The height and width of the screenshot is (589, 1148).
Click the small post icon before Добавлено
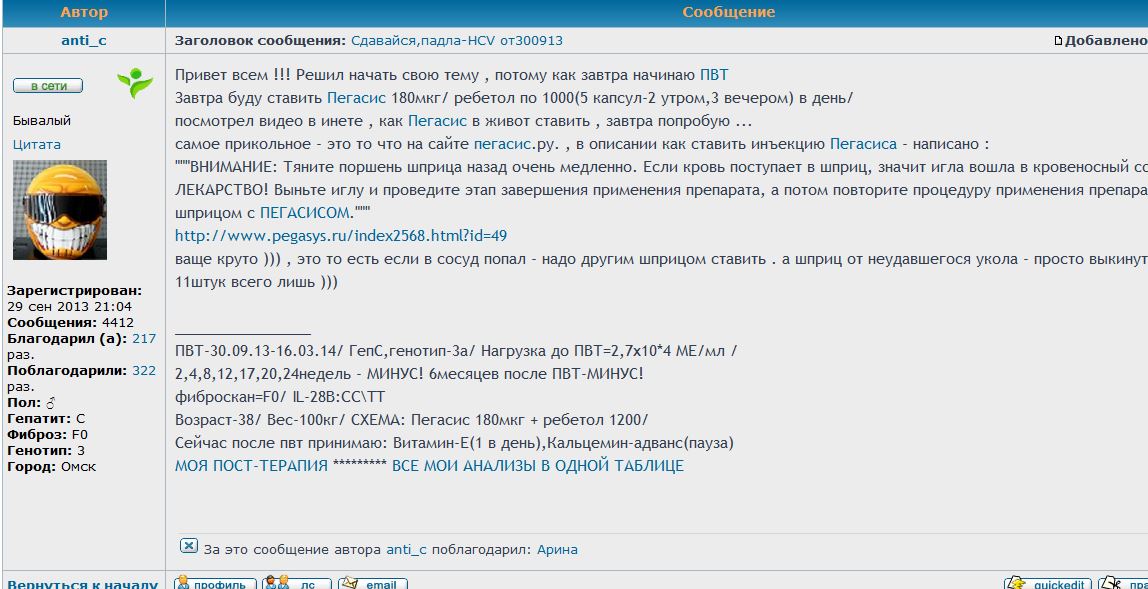click(x=1058, y=41)
